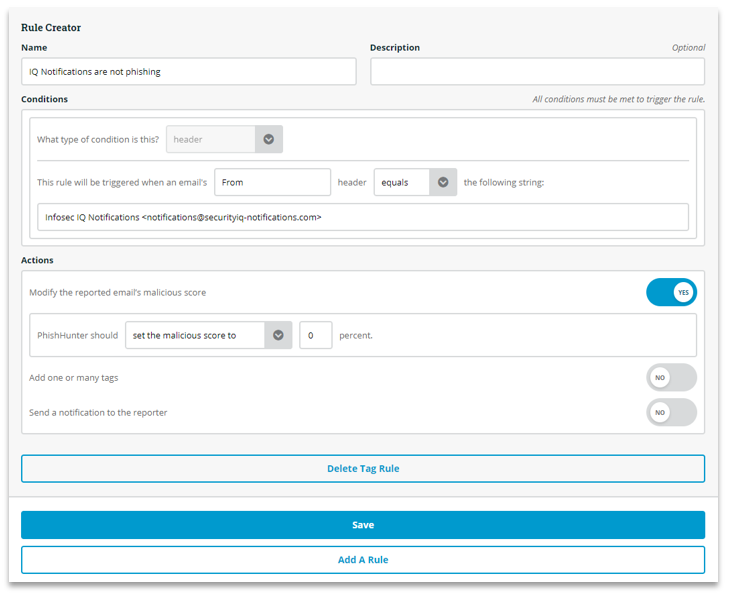Select the "From" header name field
729x597 pixels.
coord(272,182)
